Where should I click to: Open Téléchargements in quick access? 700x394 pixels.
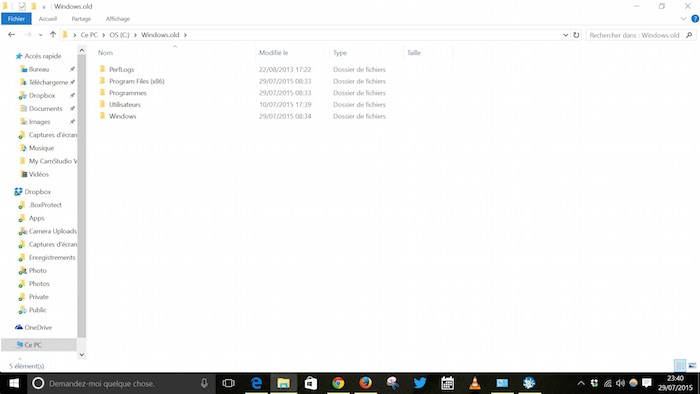48,82
